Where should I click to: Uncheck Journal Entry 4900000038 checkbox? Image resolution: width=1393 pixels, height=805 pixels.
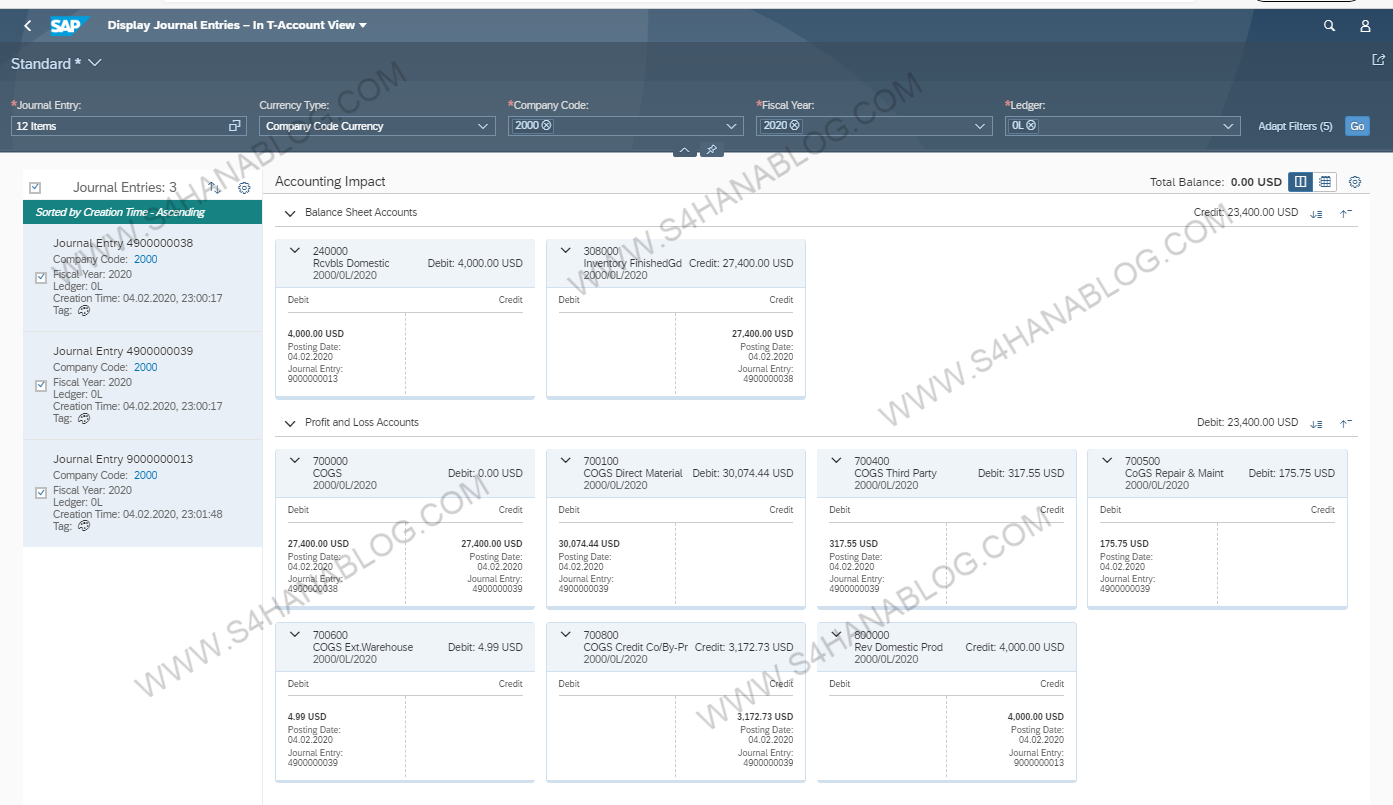point(41,278)
